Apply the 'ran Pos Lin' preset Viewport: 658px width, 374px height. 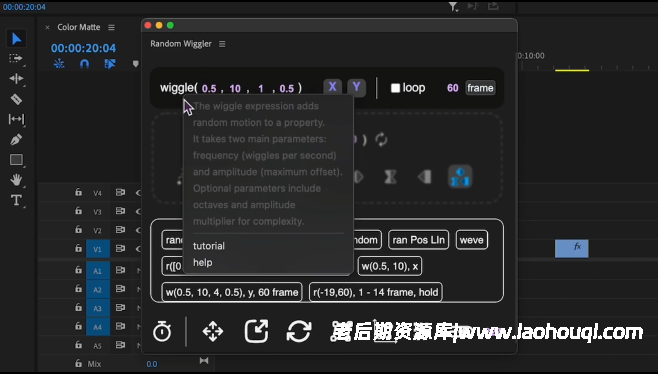click(x=418, y=240)
